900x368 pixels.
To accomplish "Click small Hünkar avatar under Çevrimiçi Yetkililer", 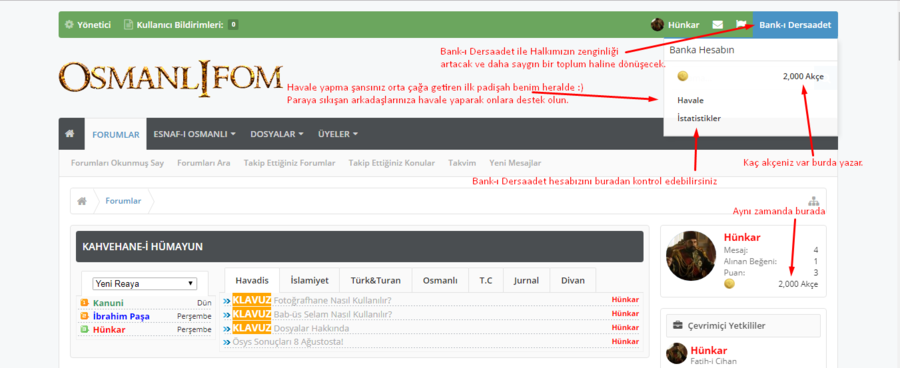I will [x=677, y=354].
